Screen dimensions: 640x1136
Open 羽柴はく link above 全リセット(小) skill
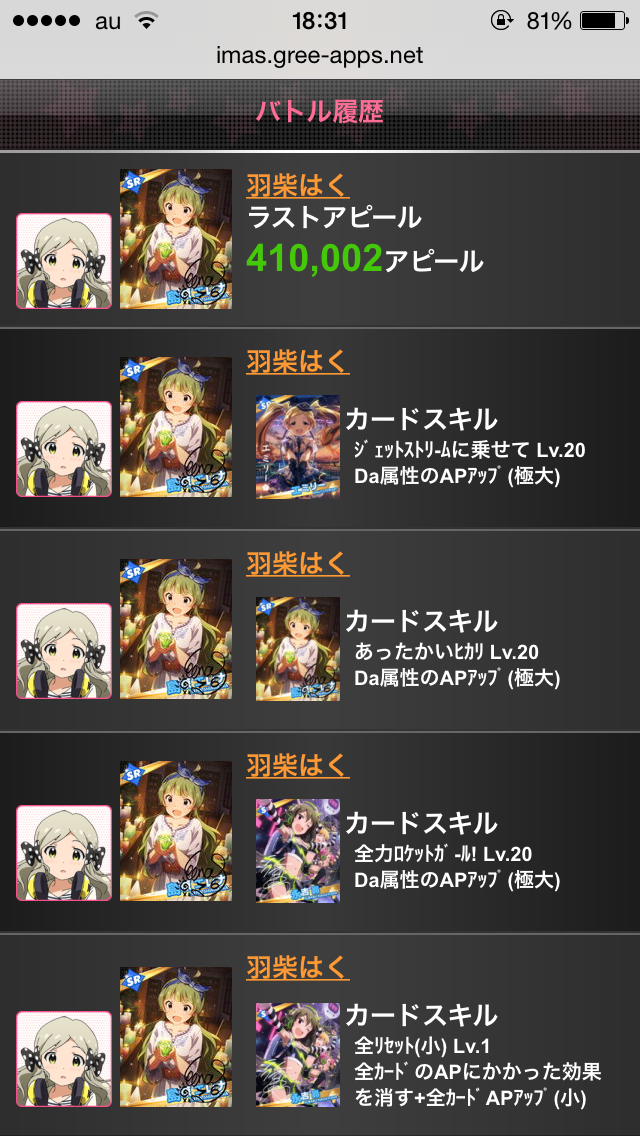pos(298,967)
